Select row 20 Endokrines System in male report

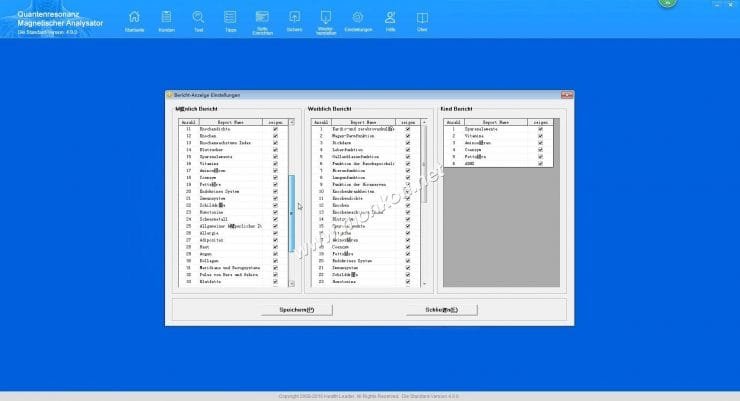(233, 192)
